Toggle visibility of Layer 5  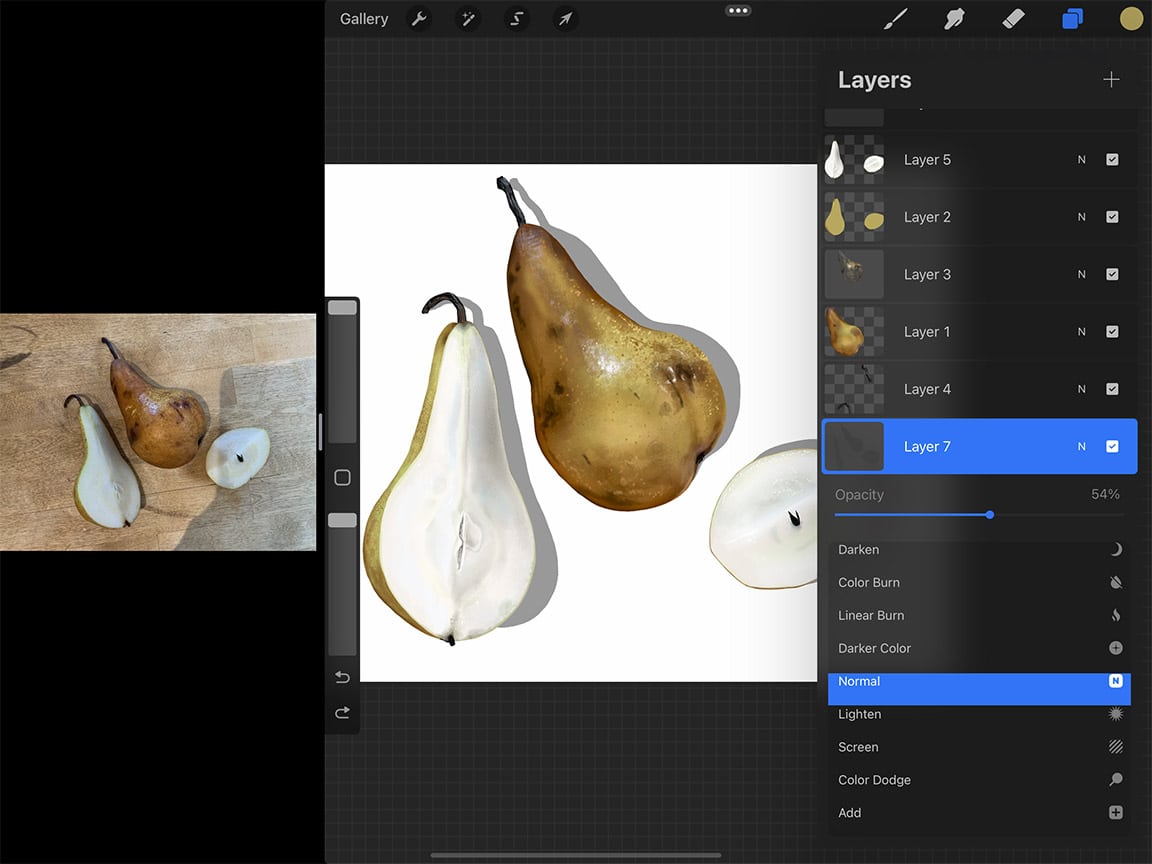[x=1112, y=160]
